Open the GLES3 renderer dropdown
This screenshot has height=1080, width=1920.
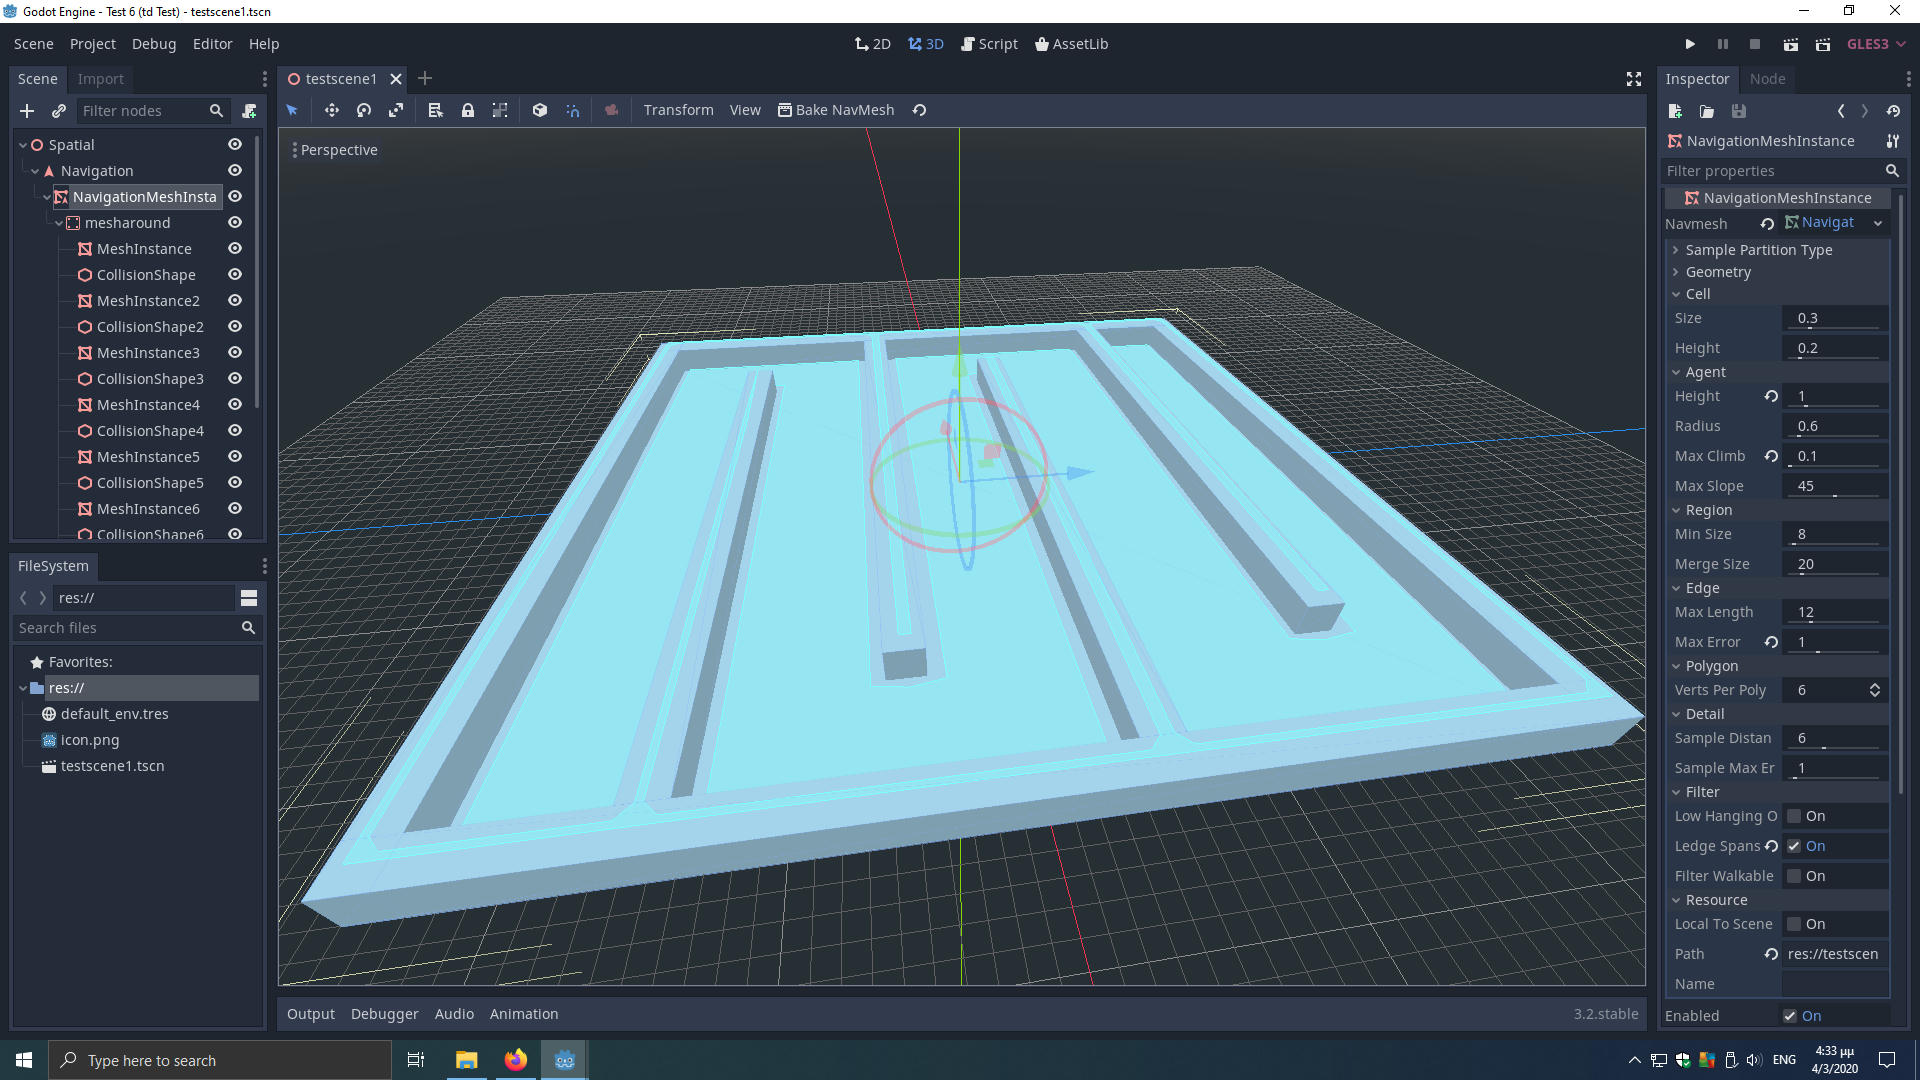pyautogui.click(x=1876, y=44)
